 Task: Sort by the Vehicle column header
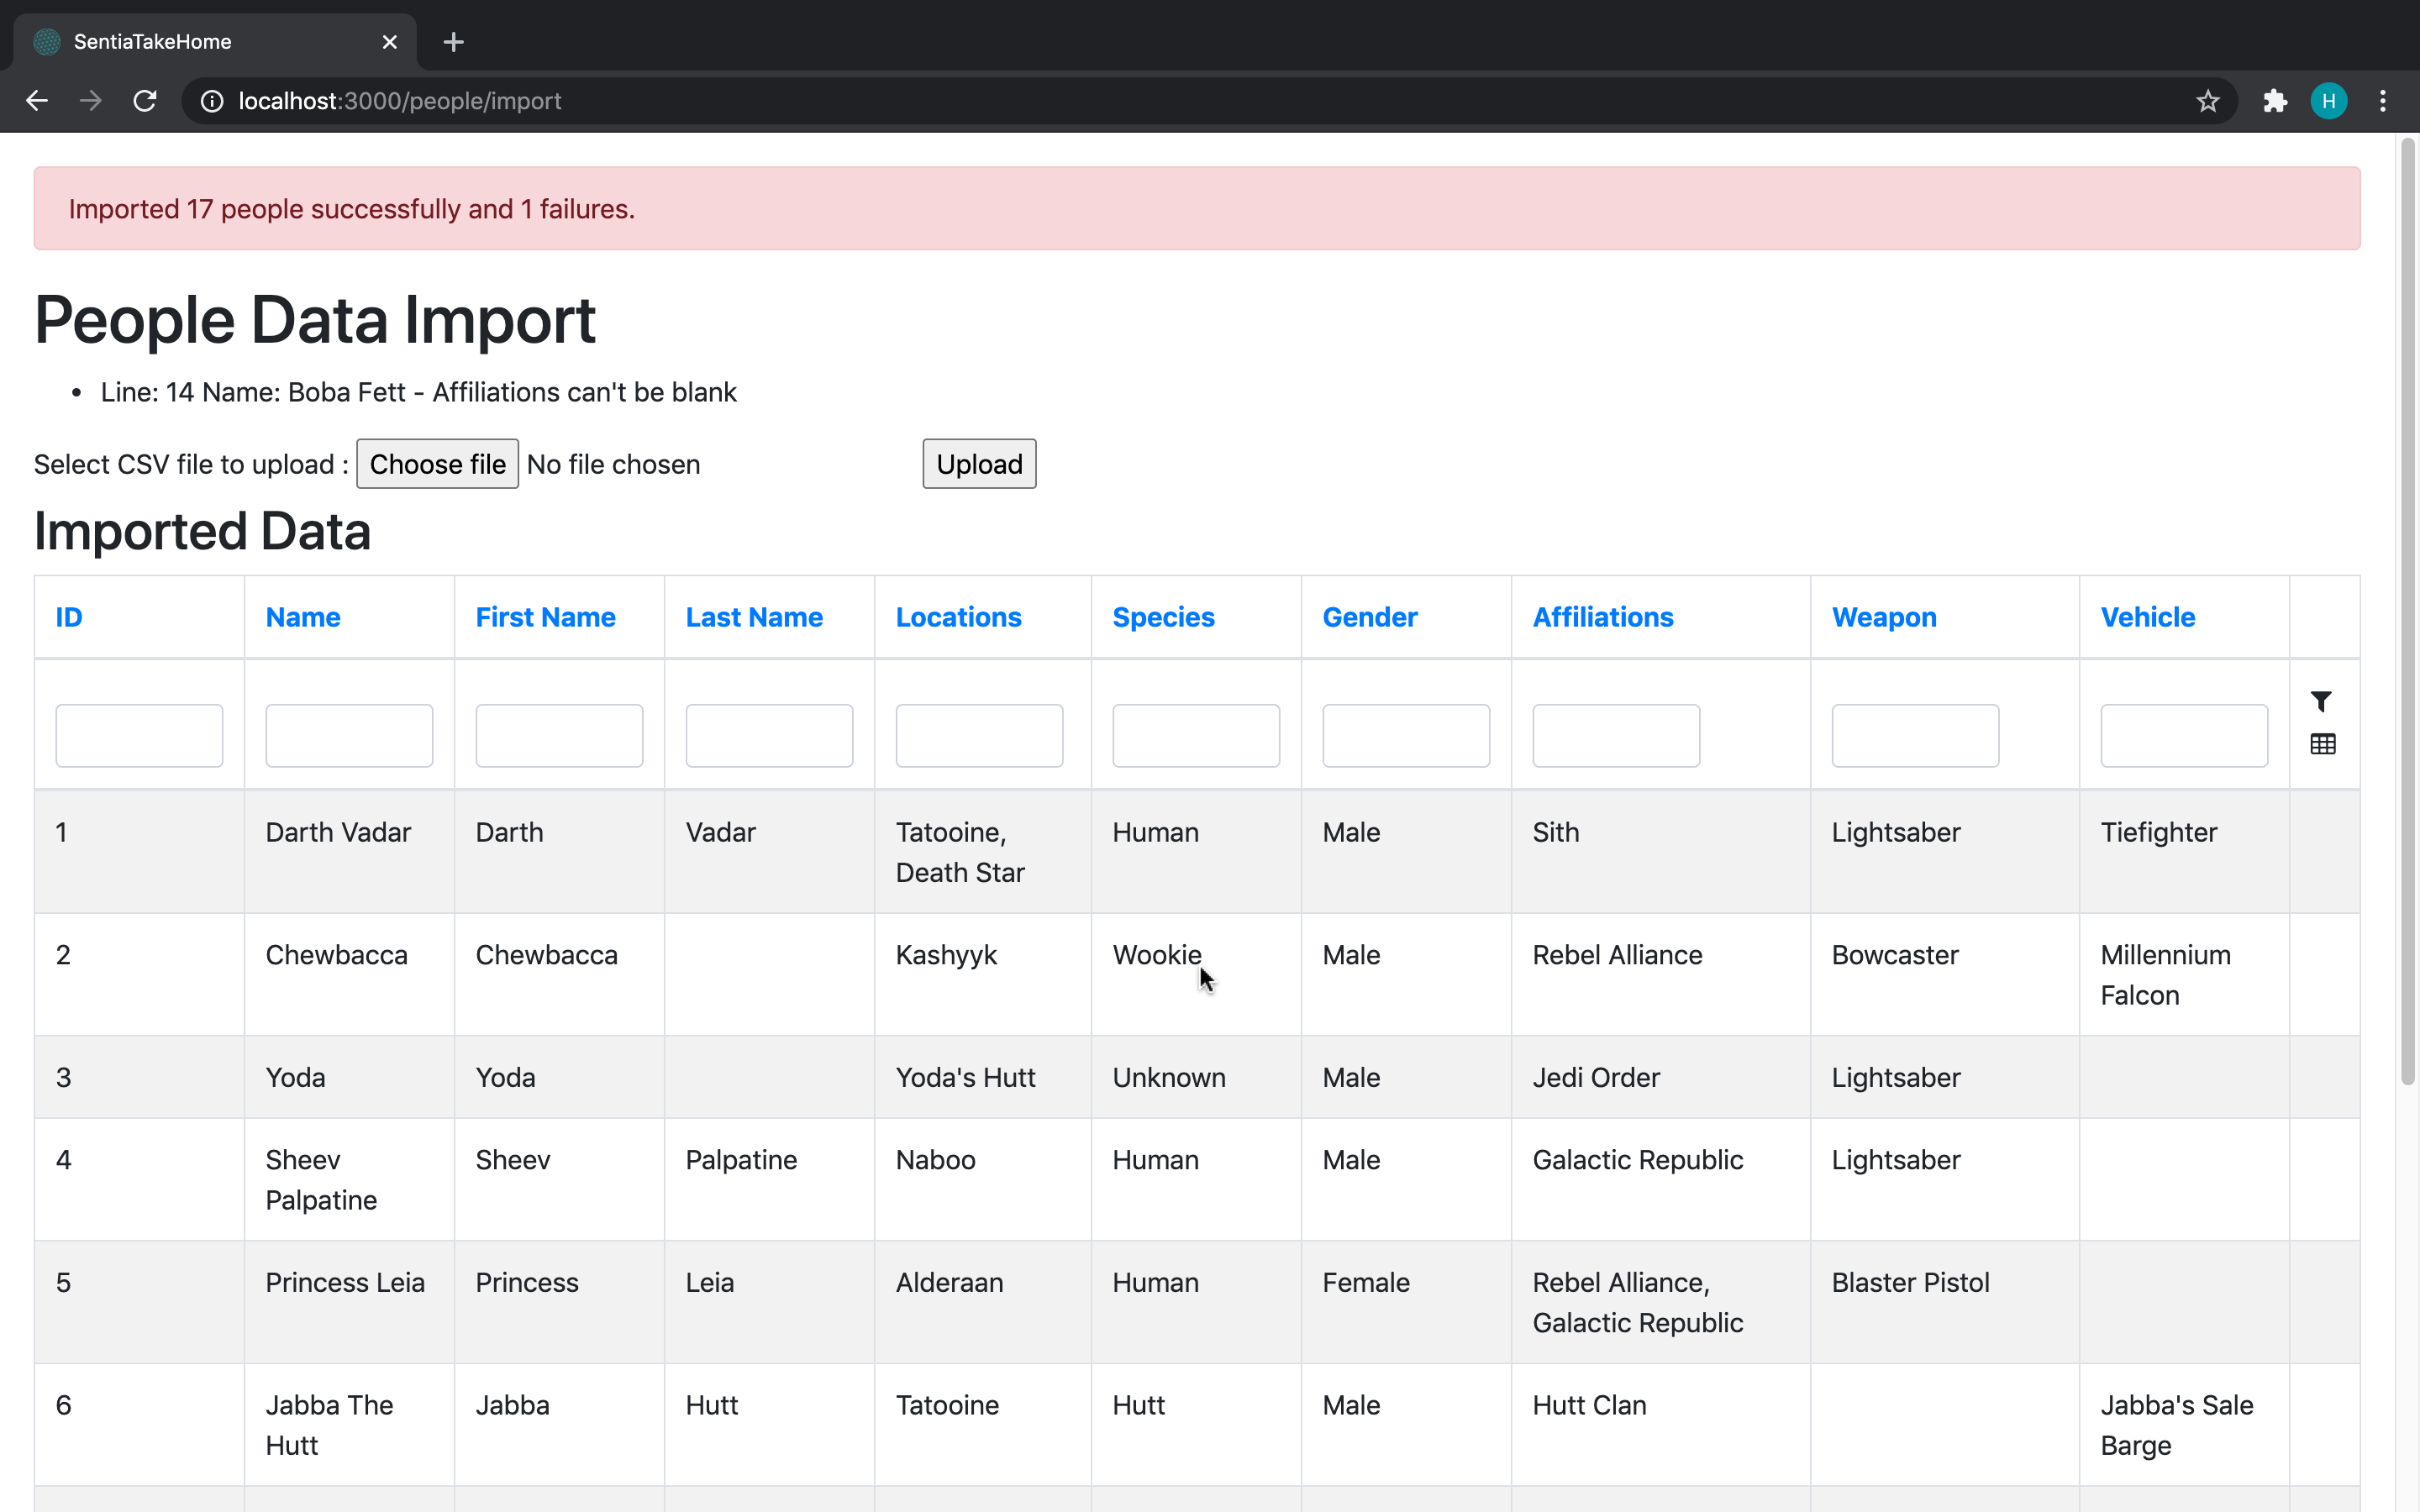tap(2147, 617)
